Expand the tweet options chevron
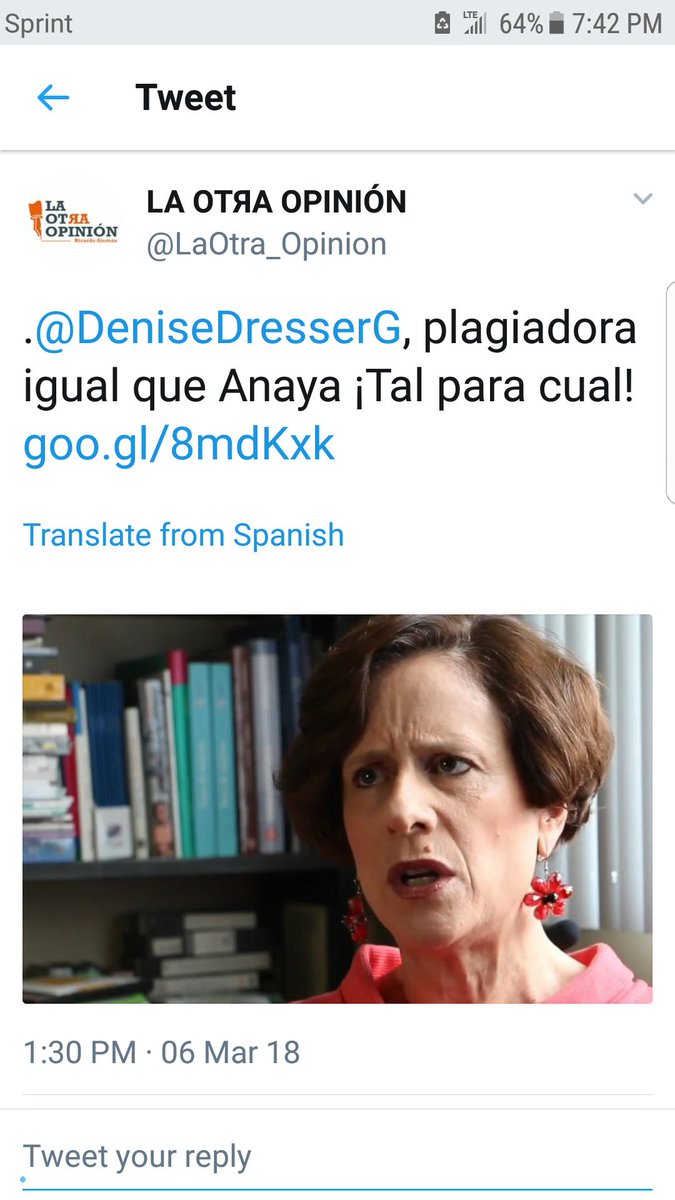Viewport: 675px width, 1200px height. 643,199
